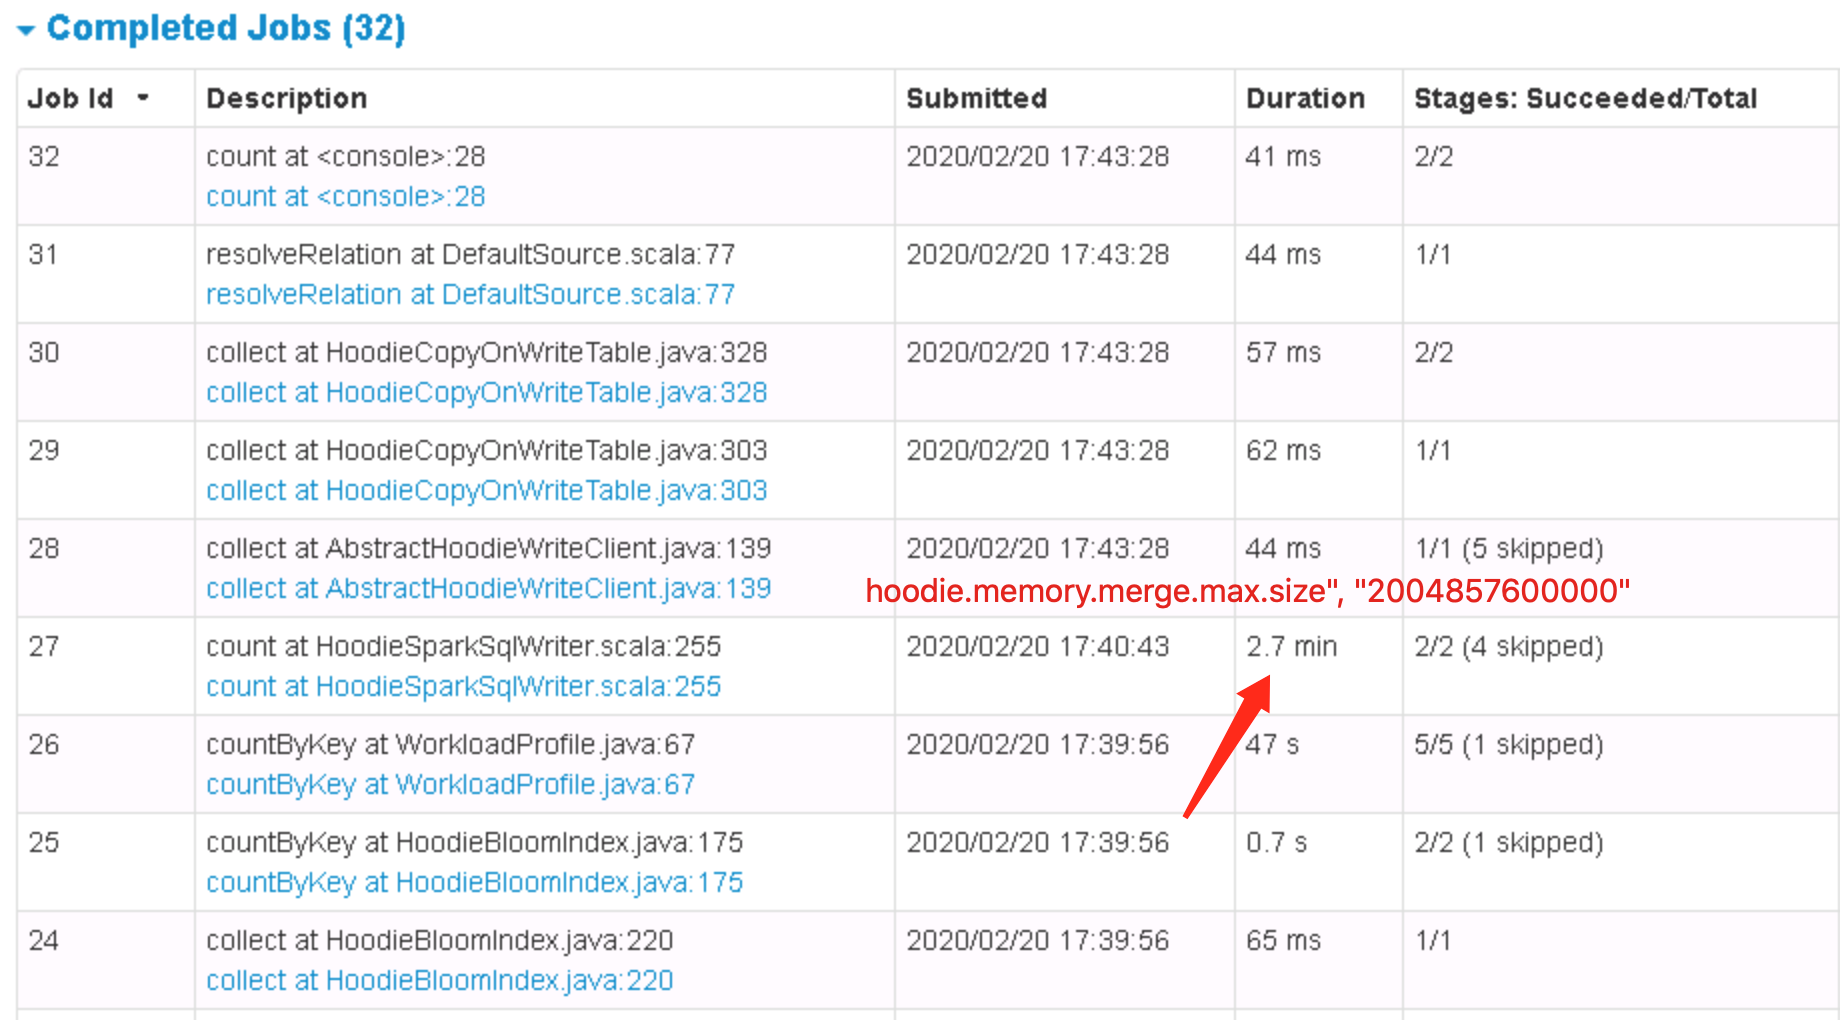Click the 57 ms duration value
Viewport: 1840px width, 1020px height.
coord(1283,352)
